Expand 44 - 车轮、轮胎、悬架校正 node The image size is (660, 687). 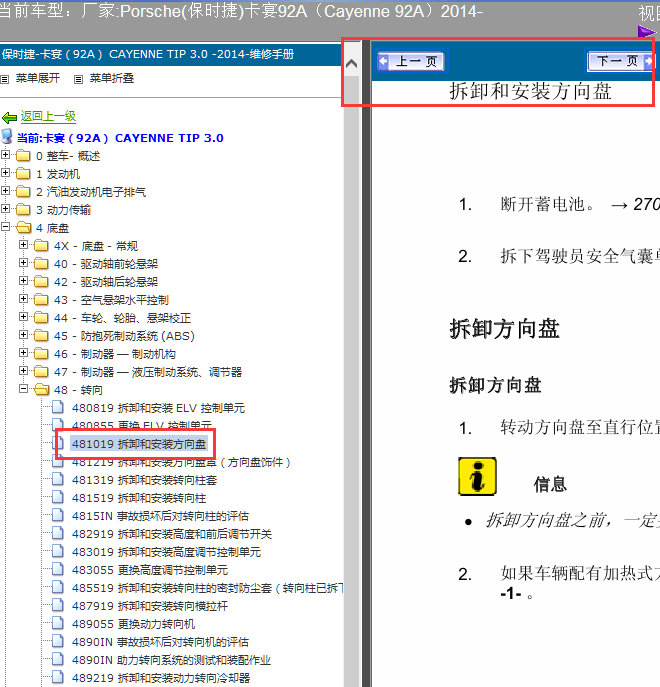pos(24,316)
